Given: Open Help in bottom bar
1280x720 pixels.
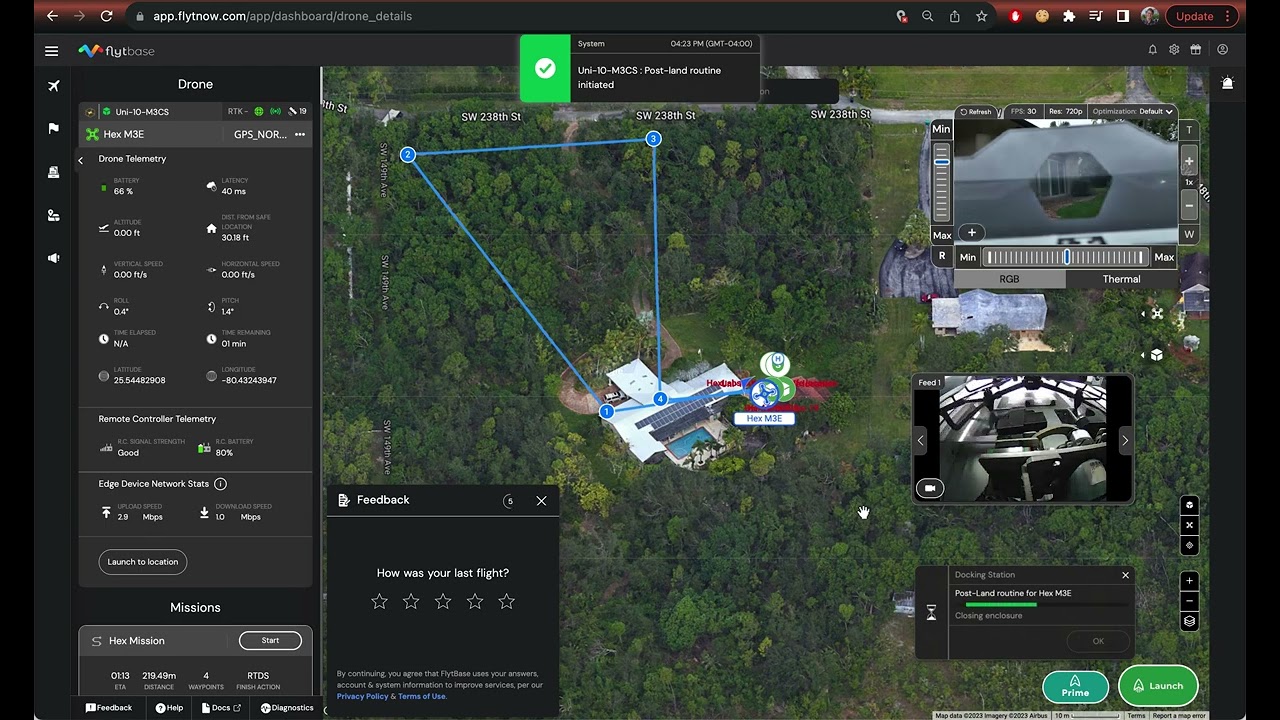Looking at the screenshot, I should 169,708.
